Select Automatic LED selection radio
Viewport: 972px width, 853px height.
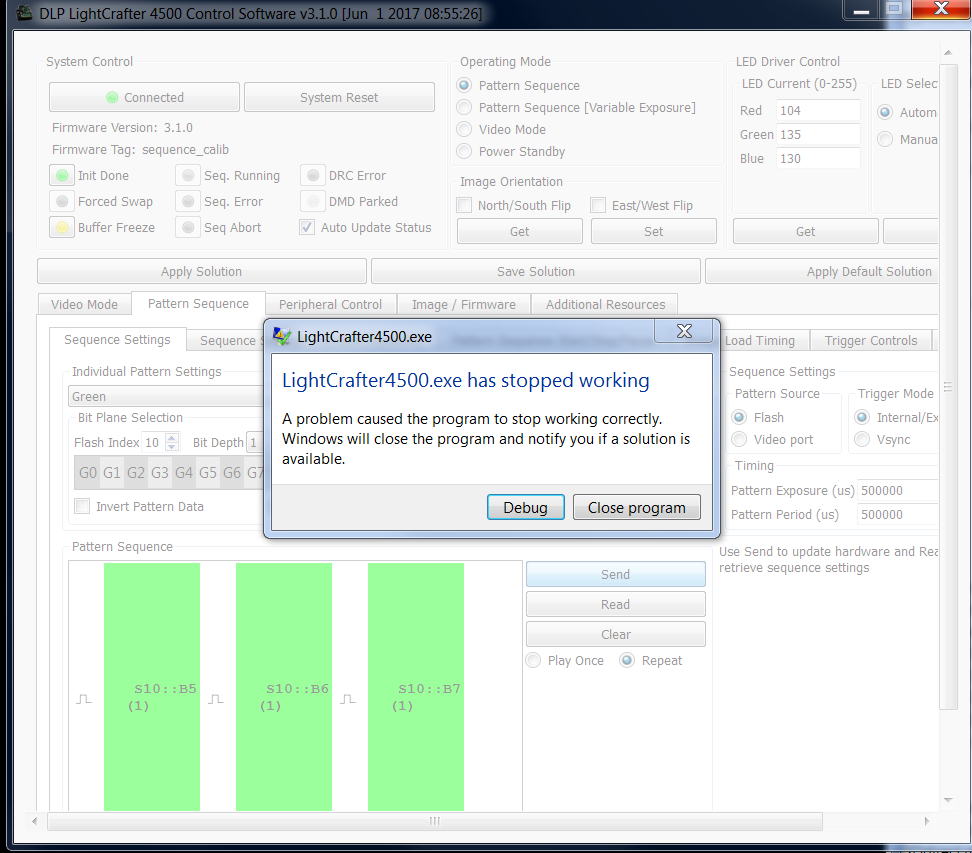(885, 112)
